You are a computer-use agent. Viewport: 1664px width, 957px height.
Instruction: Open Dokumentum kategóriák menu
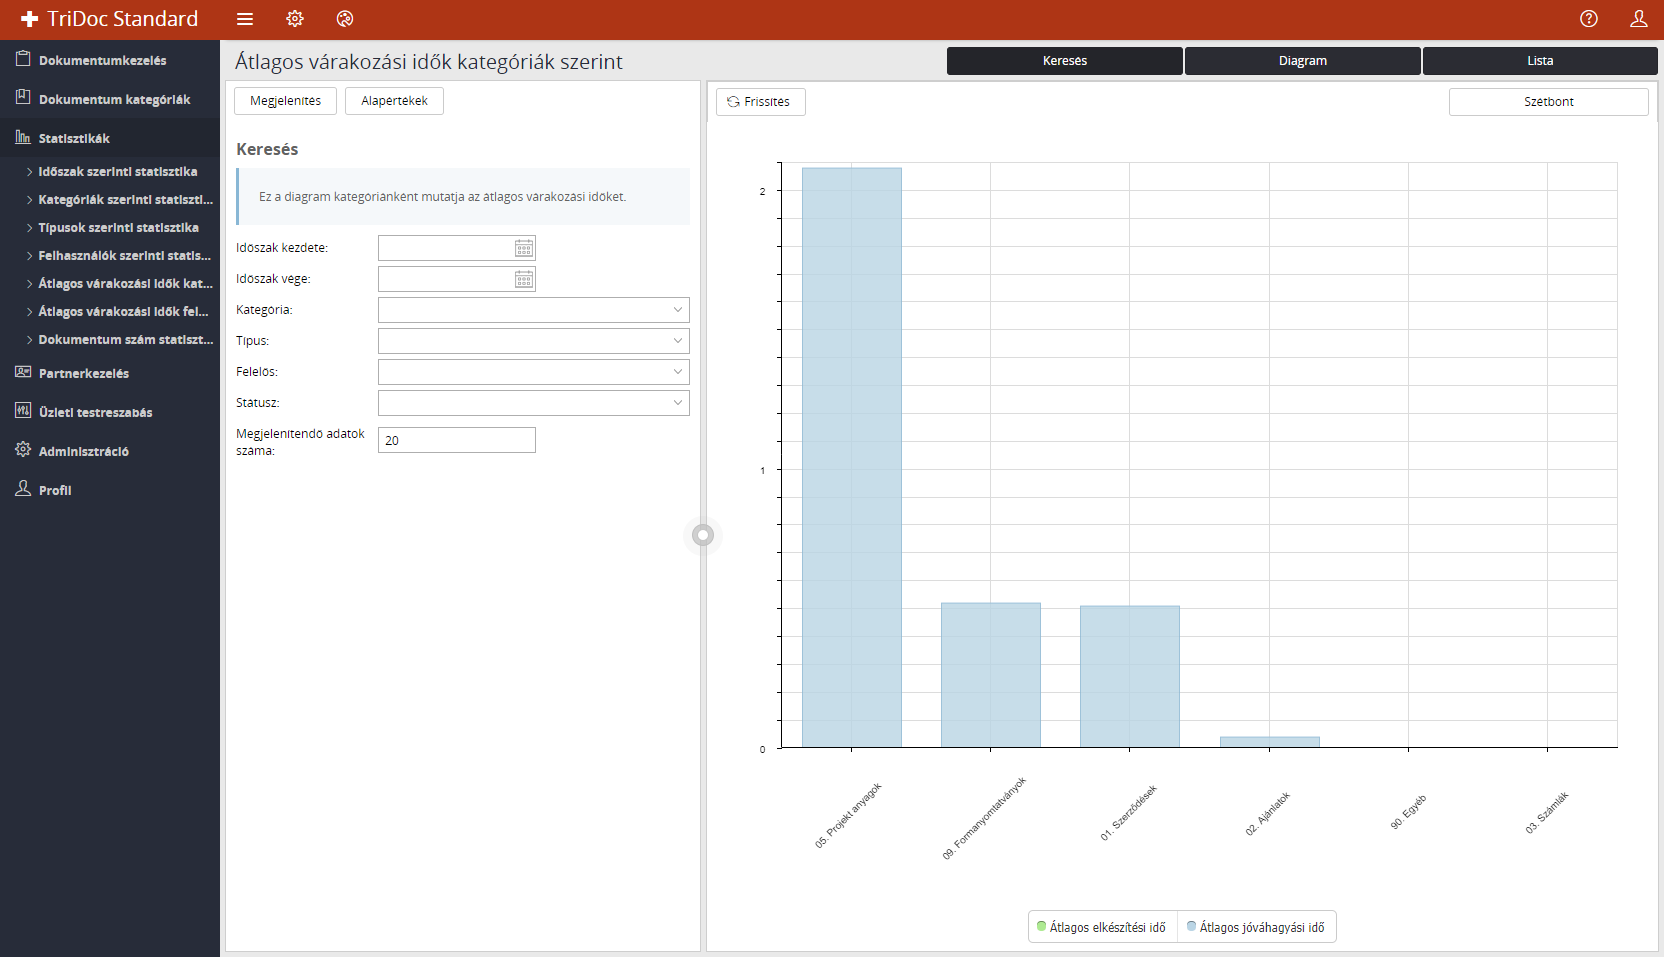(110, 99)
